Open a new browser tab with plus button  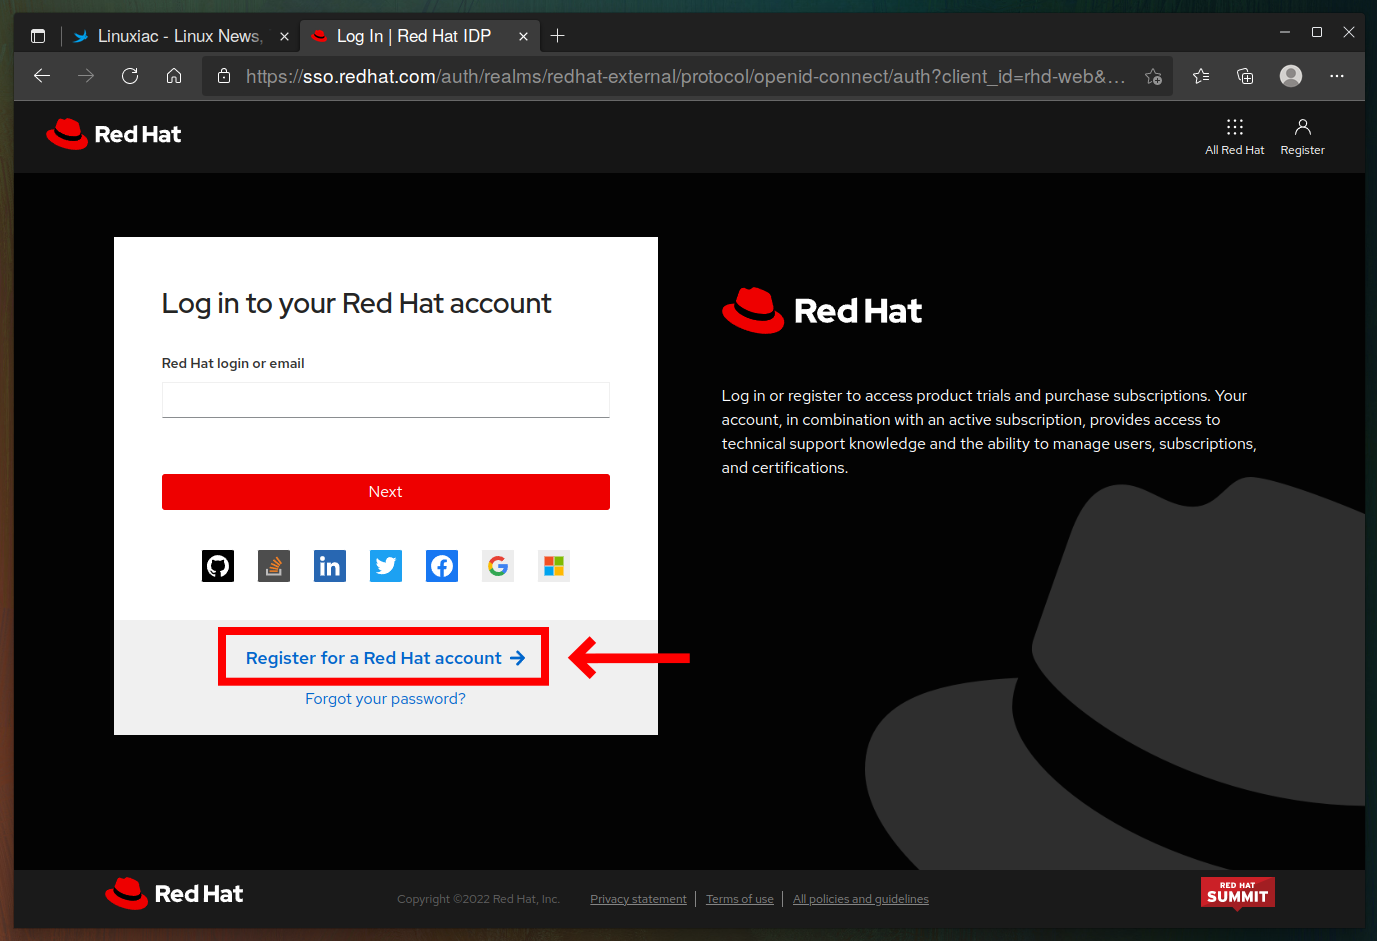pyautogui.click(x=558, y=36)
